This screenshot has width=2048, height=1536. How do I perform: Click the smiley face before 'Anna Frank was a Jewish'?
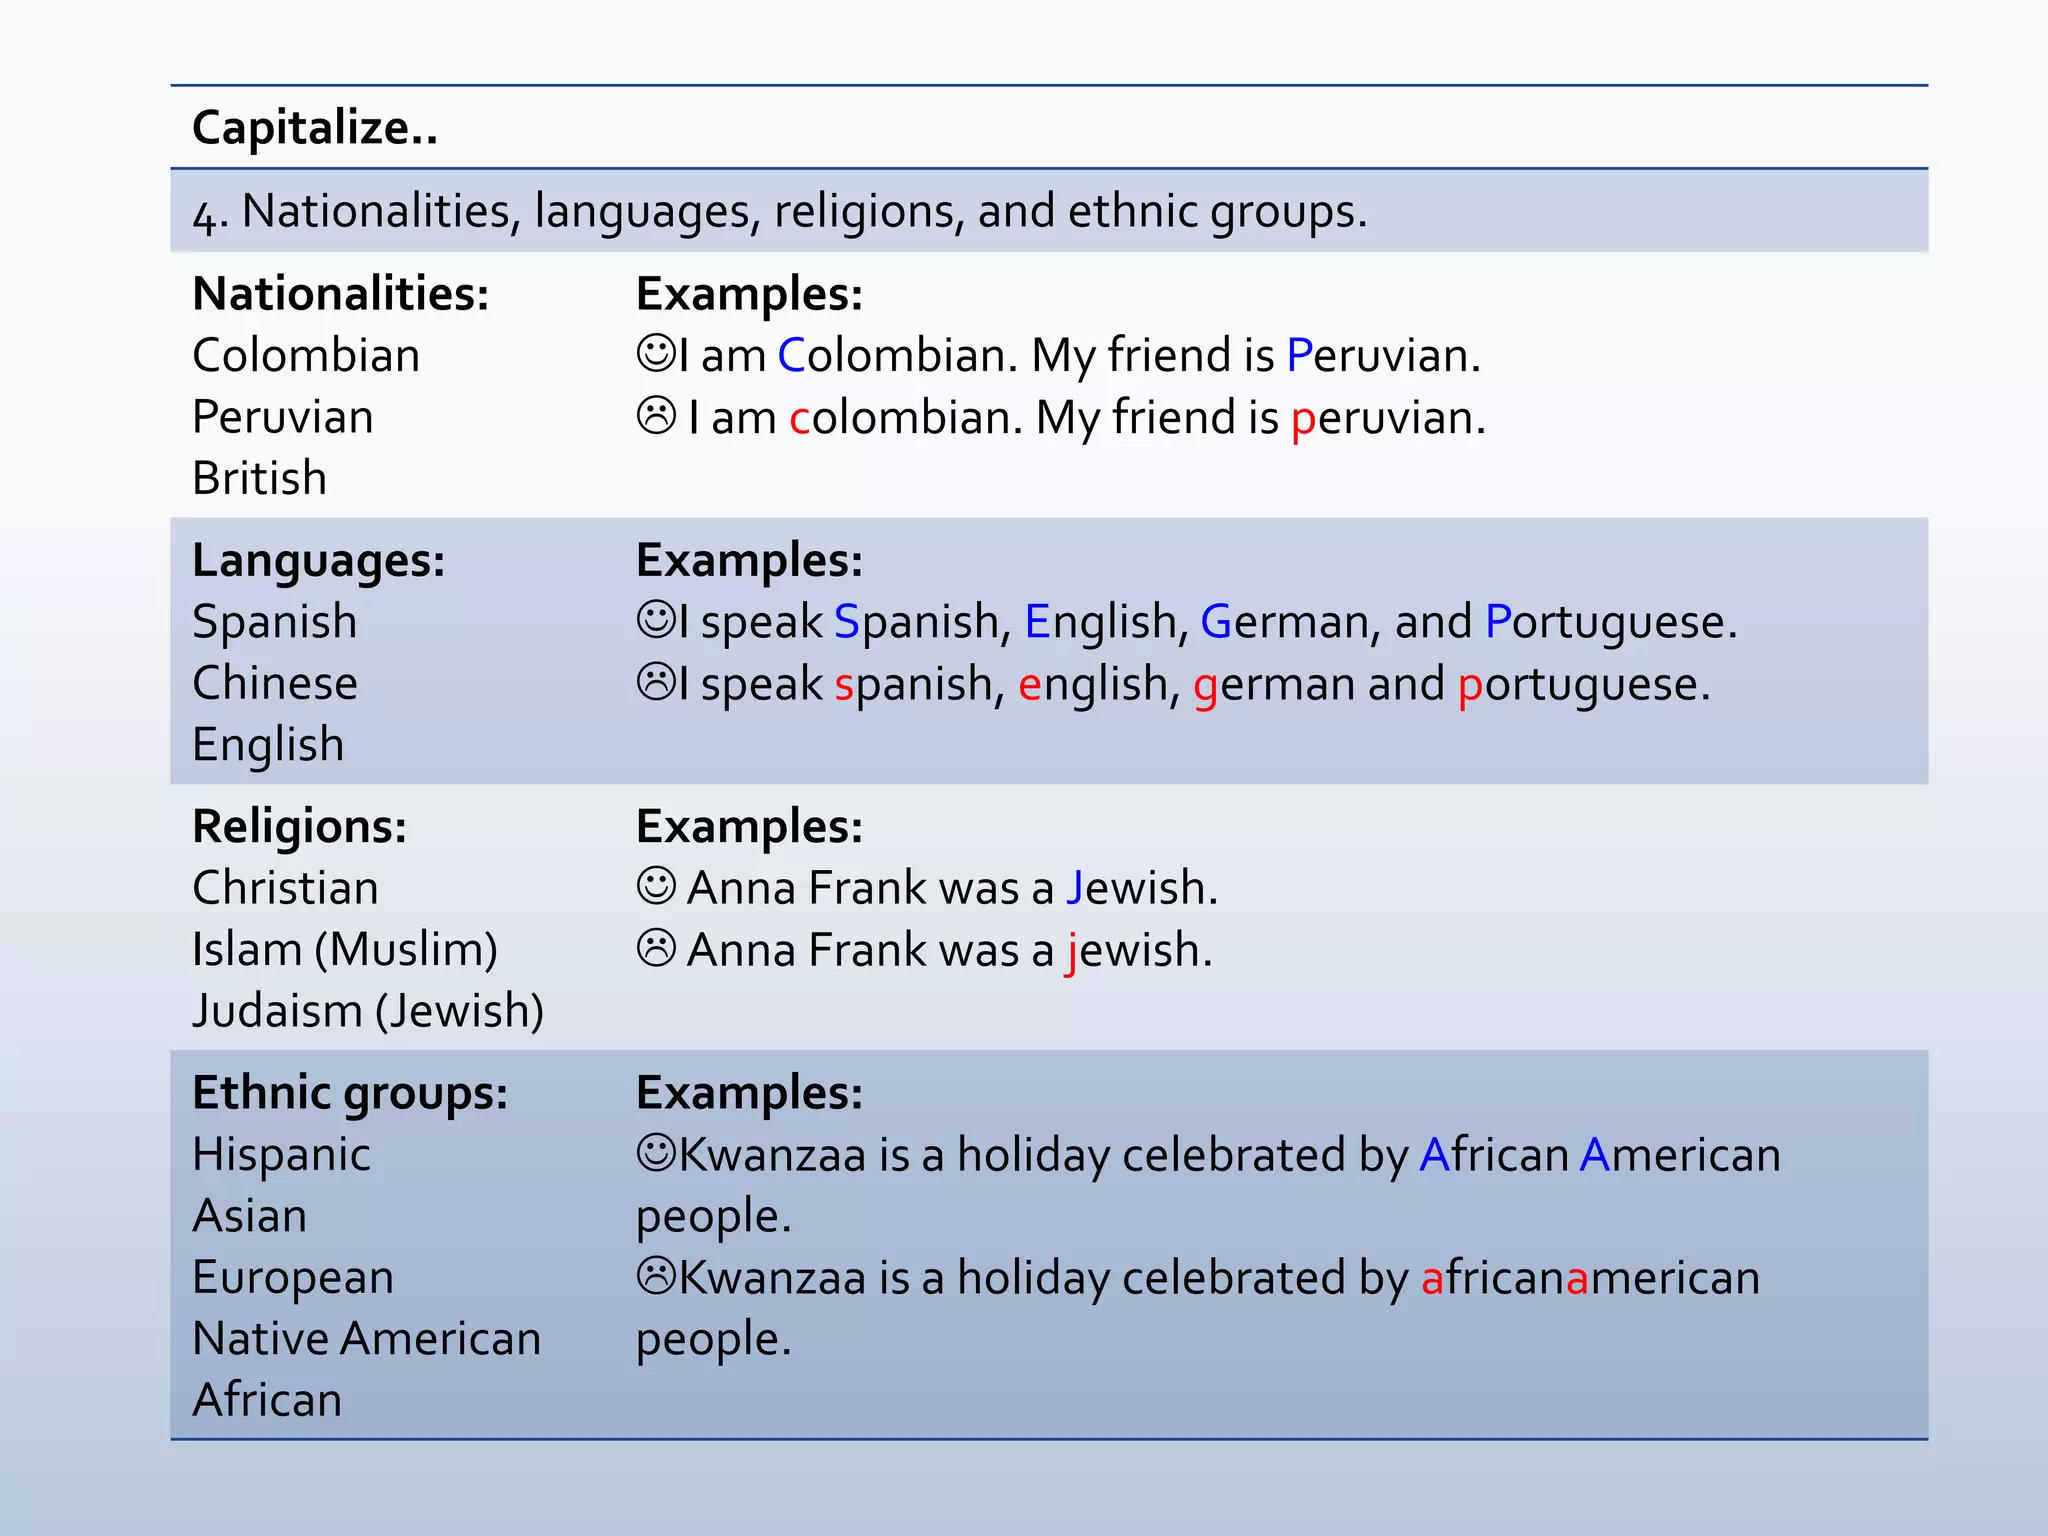click(656, 886)
